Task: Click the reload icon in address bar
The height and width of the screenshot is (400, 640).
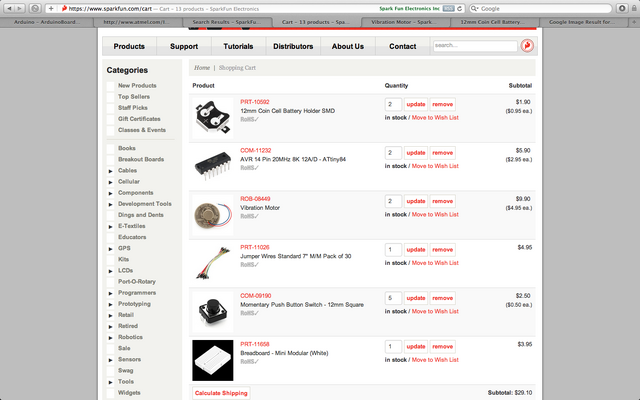Action: 460,9
